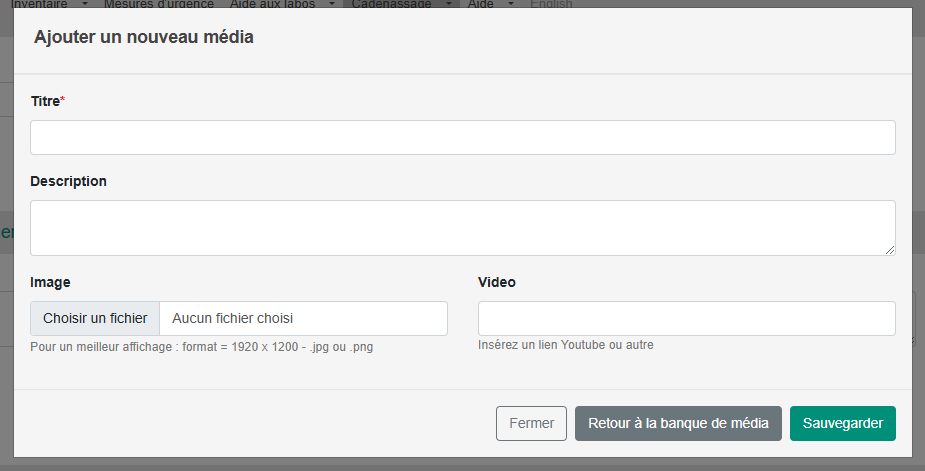This screenshot has width=925, height=471.
Task: Close the dialog with Fermer button
Action: 532,423
